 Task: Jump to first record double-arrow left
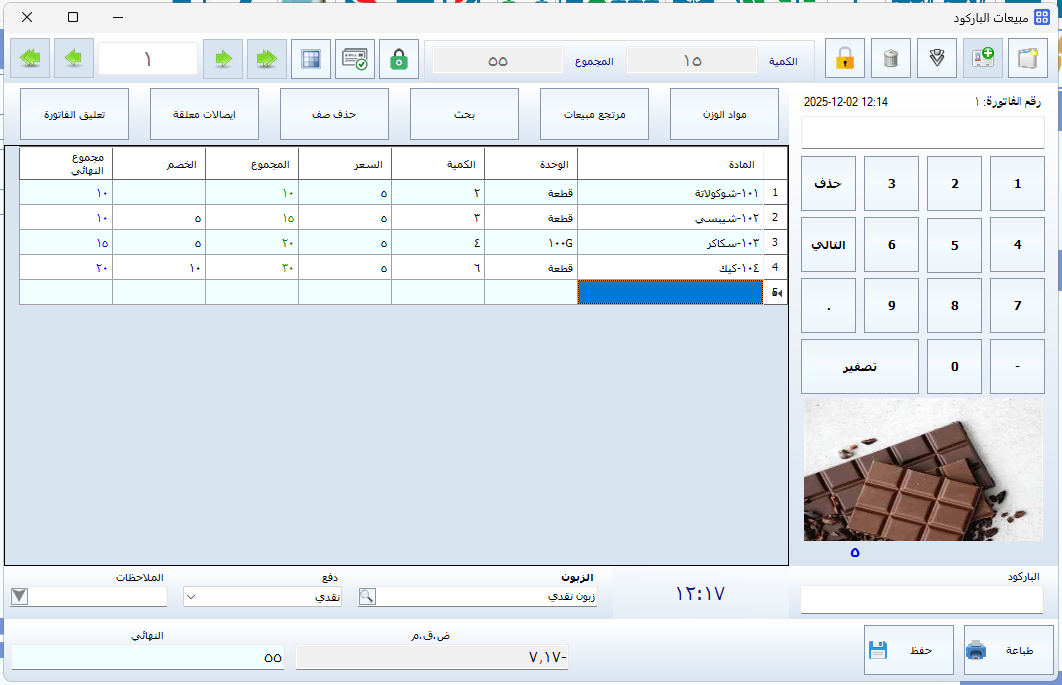(x=30, y=59)
